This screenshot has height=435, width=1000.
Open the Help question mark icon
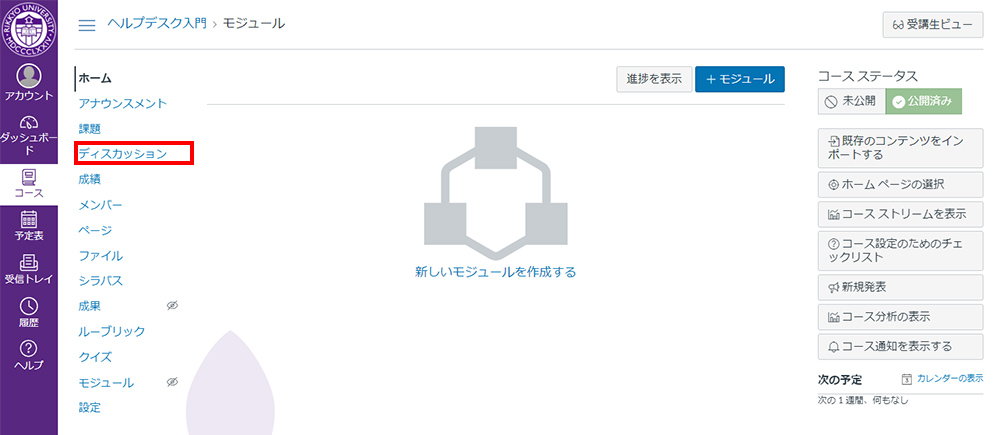tap(29, 349)
